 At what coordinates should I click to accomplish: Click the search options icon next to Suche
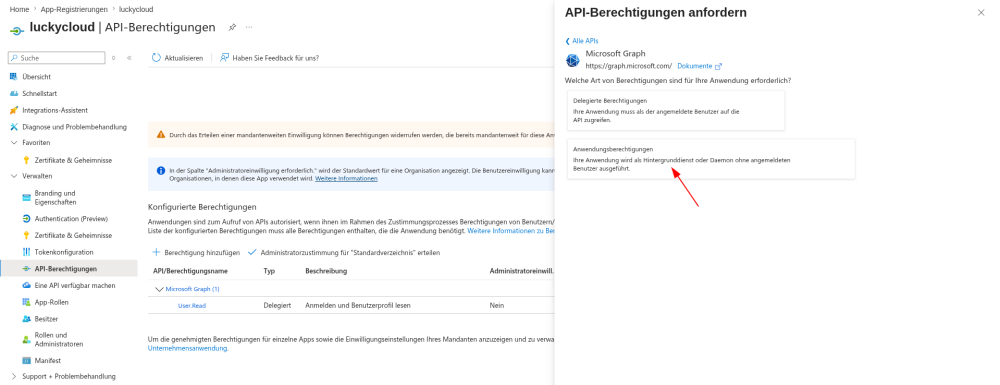114,58
